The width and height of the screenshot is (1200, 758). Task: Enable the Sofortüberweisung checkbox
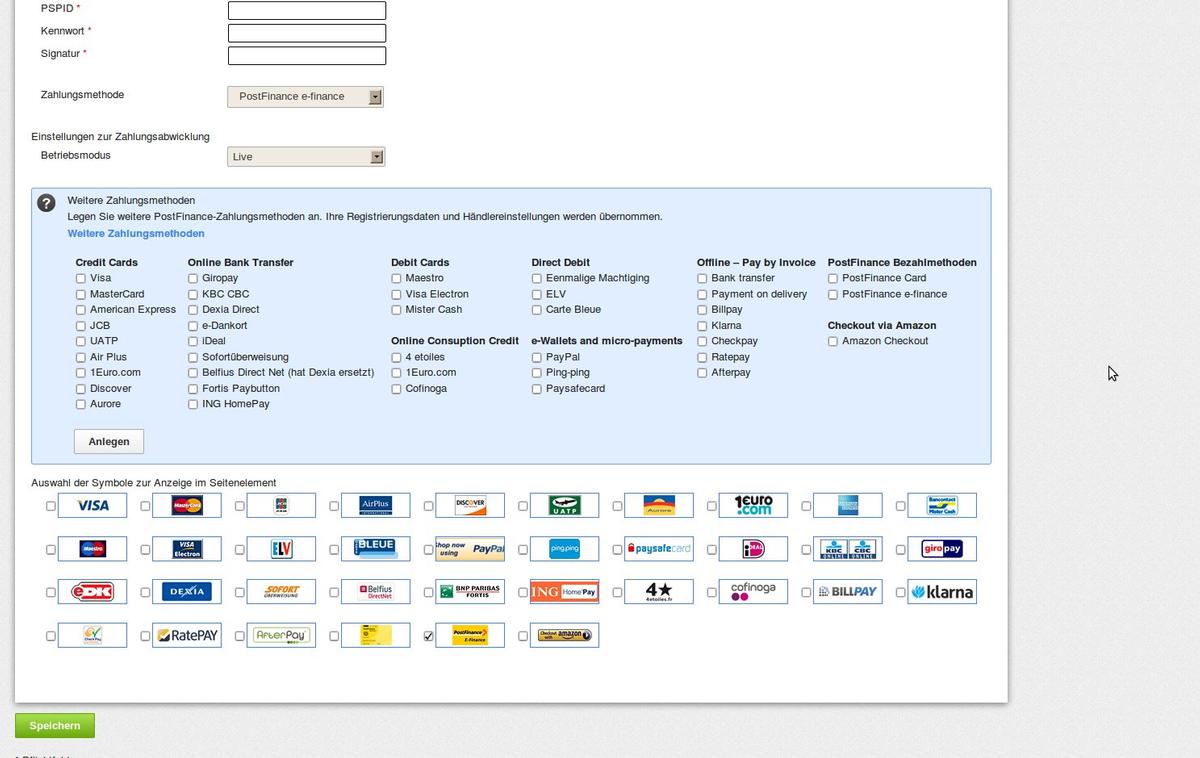point(193,357)
